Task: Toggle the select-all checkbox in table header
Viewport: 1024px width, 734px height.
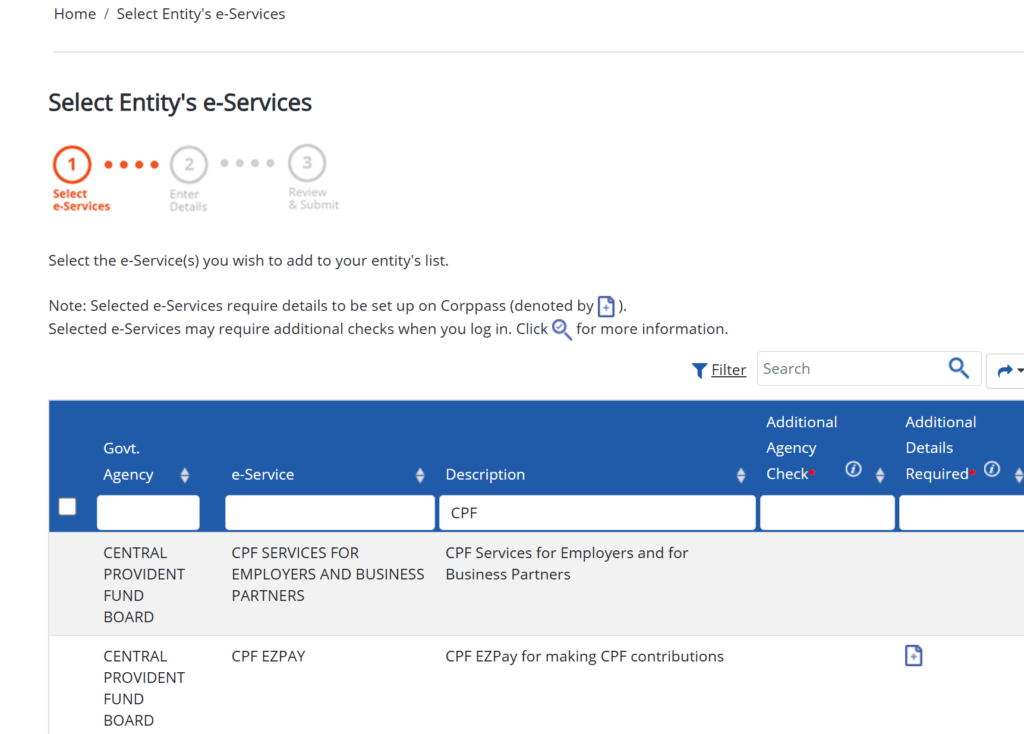Action: pyautogui.click(x=67, y=507)
